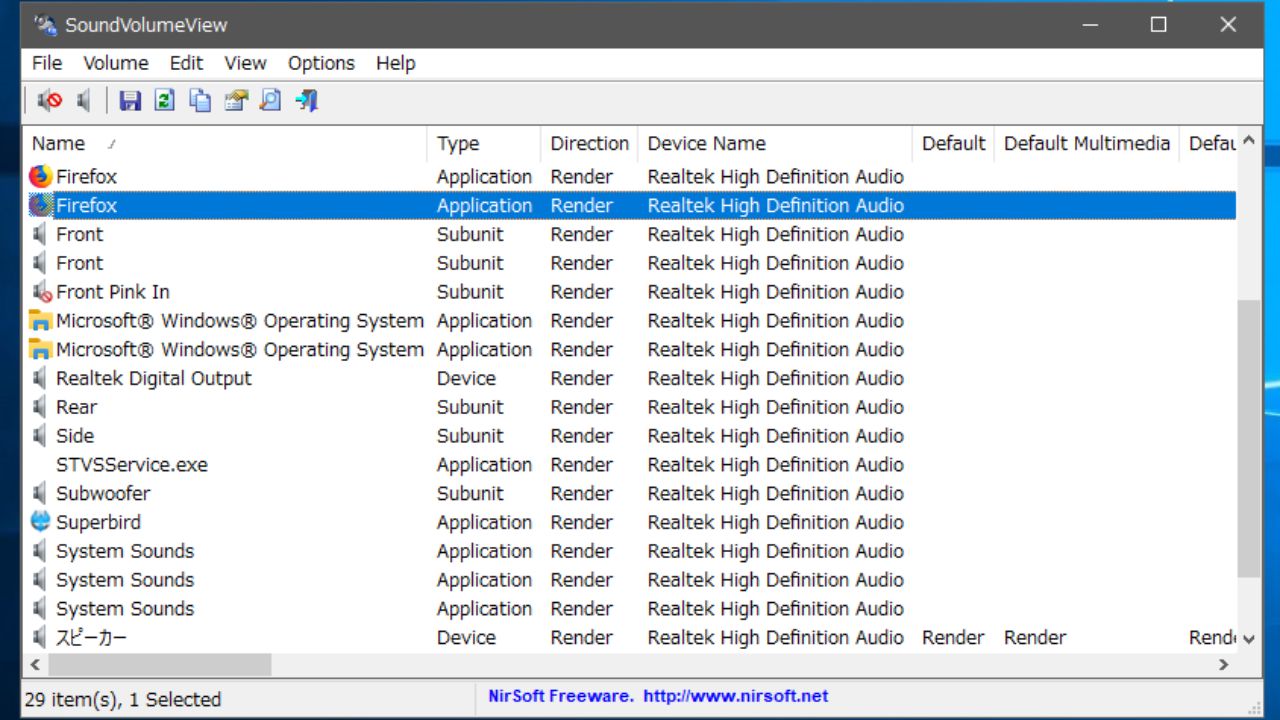This screenshot has width=1280, height=720.
Task: Open the Edit menu
Action: (x=186, y=63)
